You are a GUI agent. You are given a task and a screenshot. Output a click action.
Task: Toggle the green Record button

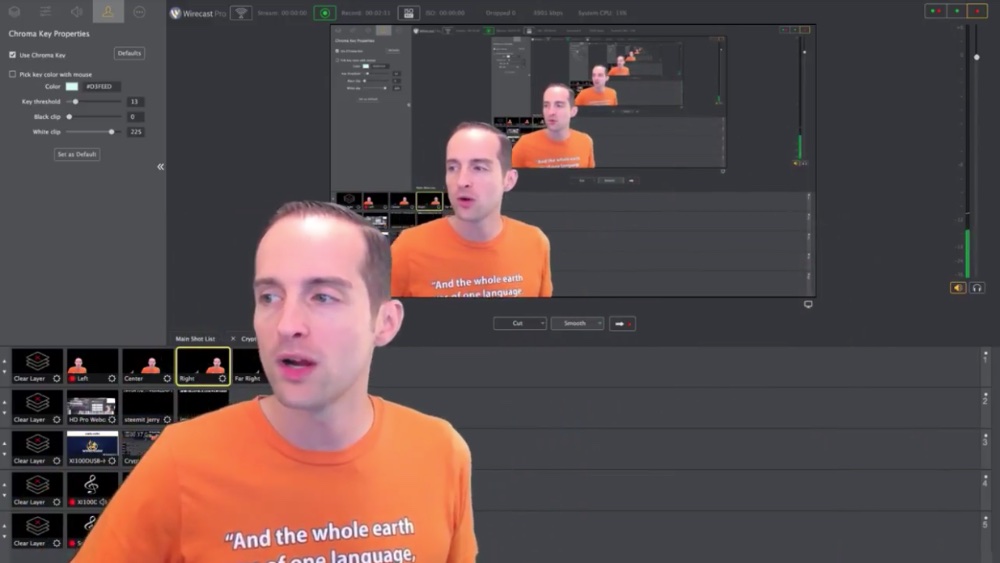[325, 13]
